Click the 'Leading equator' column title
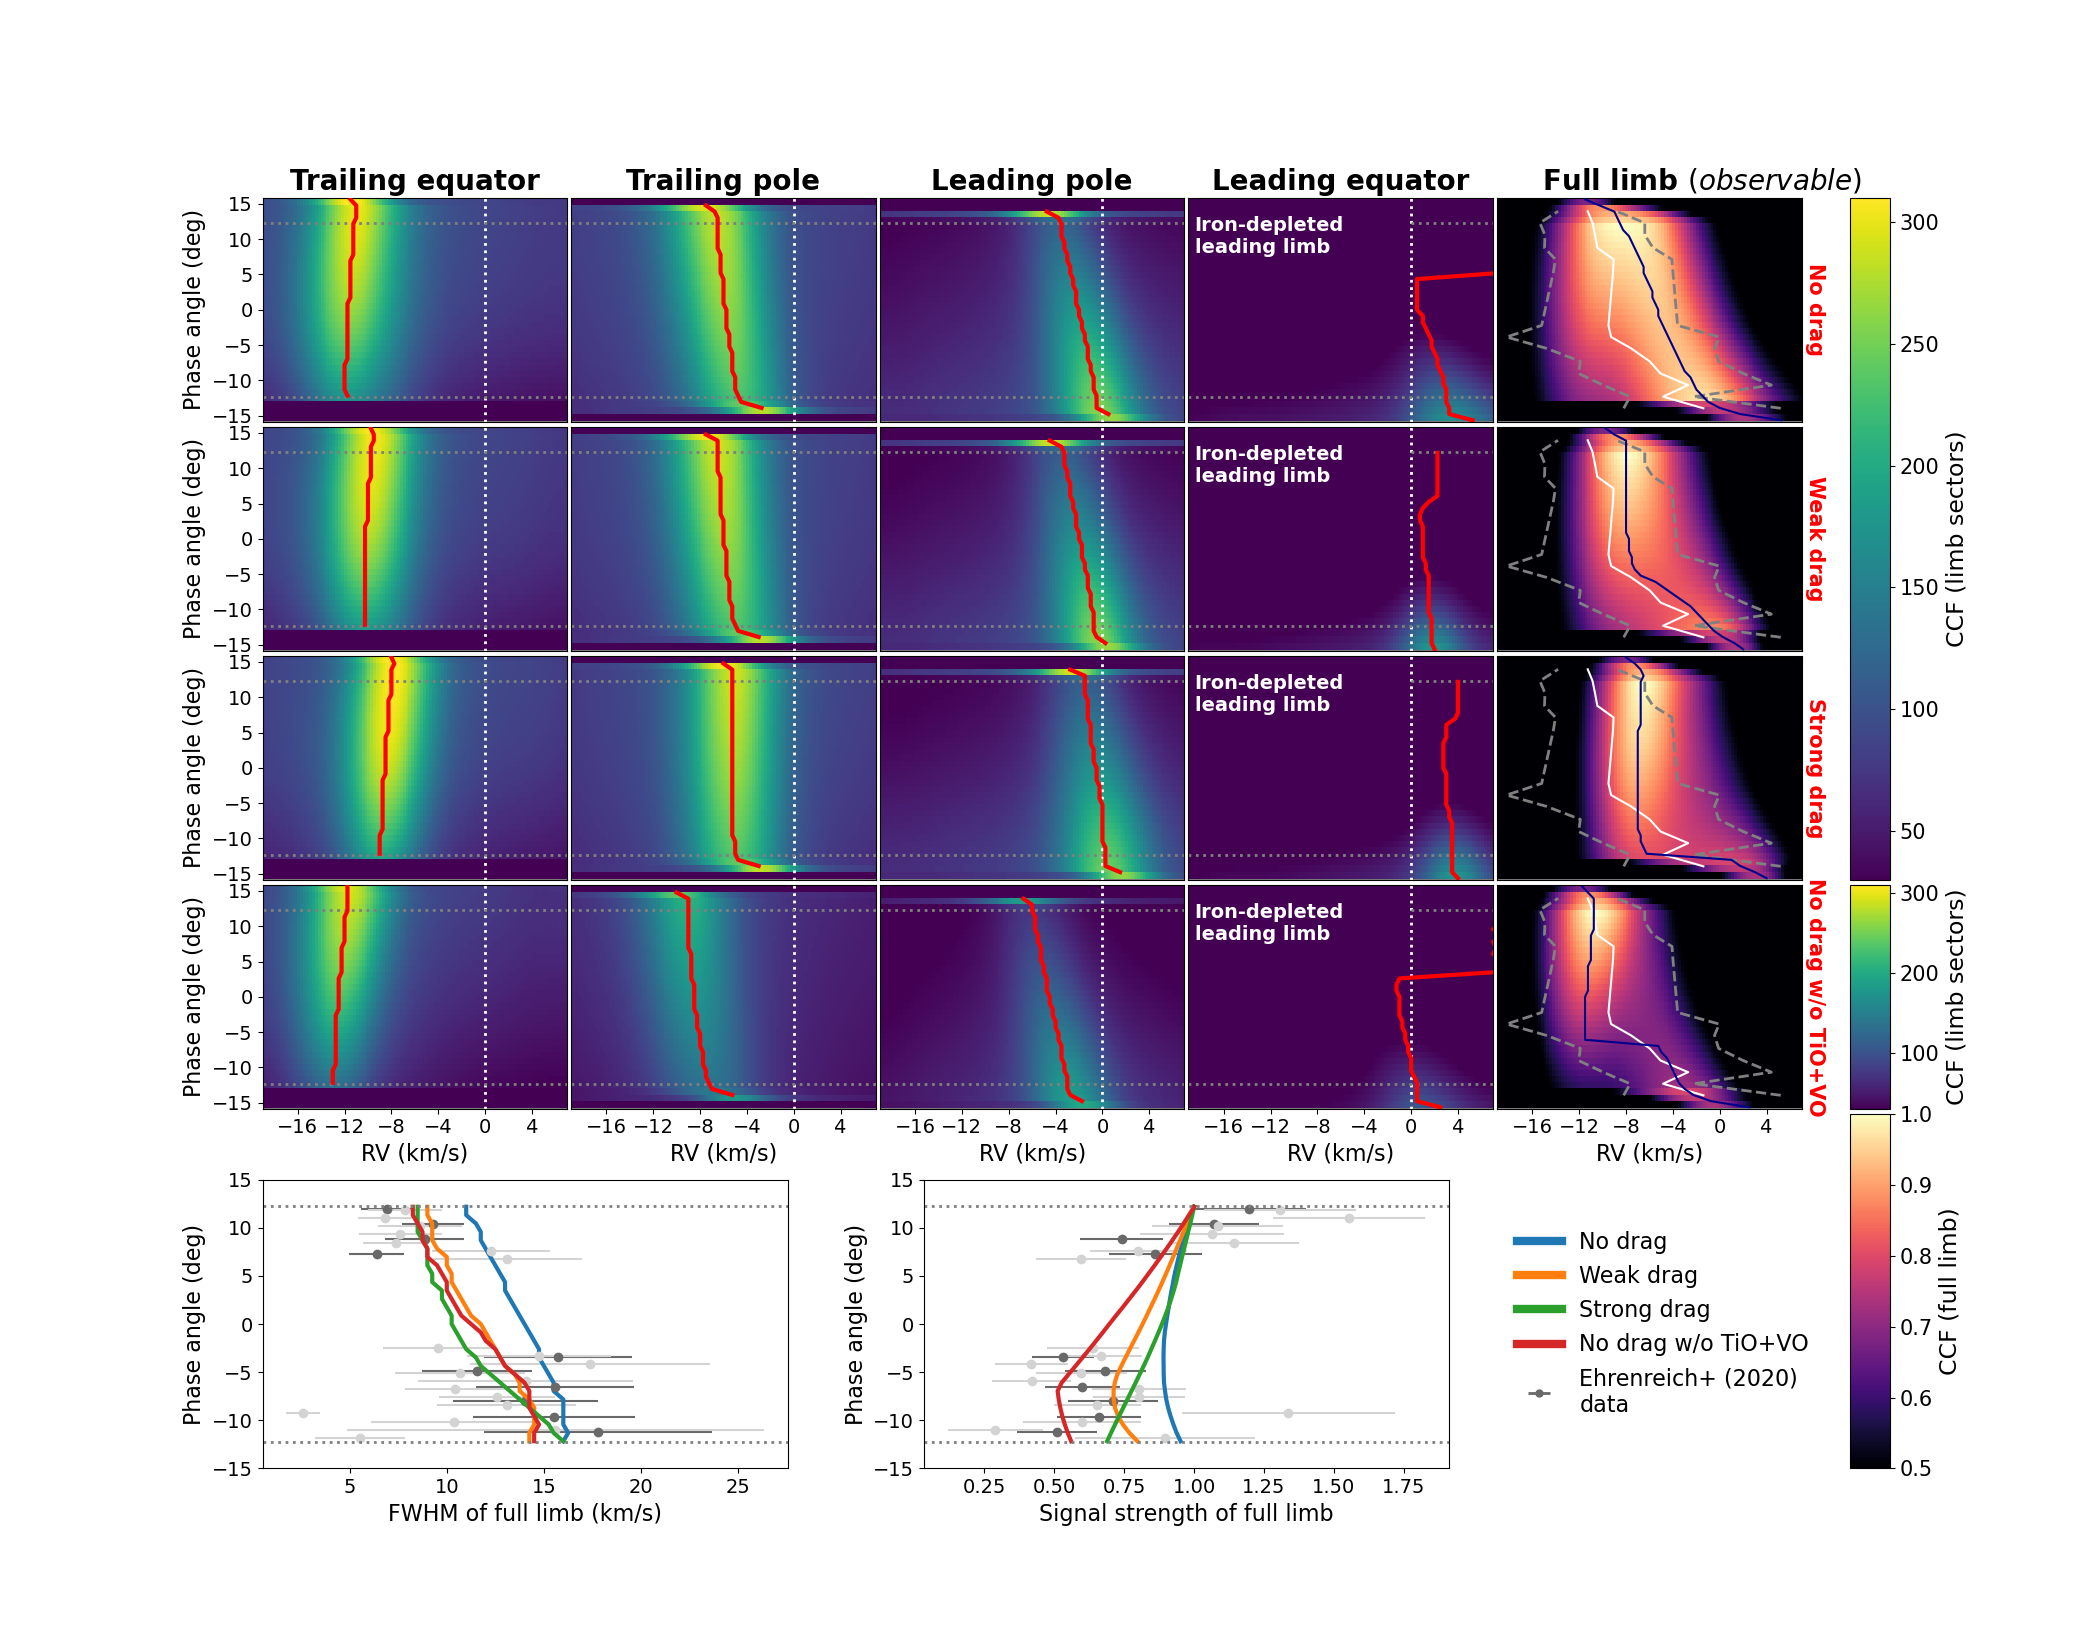The height and width of the screenshot is (1650, 2100). (x=1340, y=180)
